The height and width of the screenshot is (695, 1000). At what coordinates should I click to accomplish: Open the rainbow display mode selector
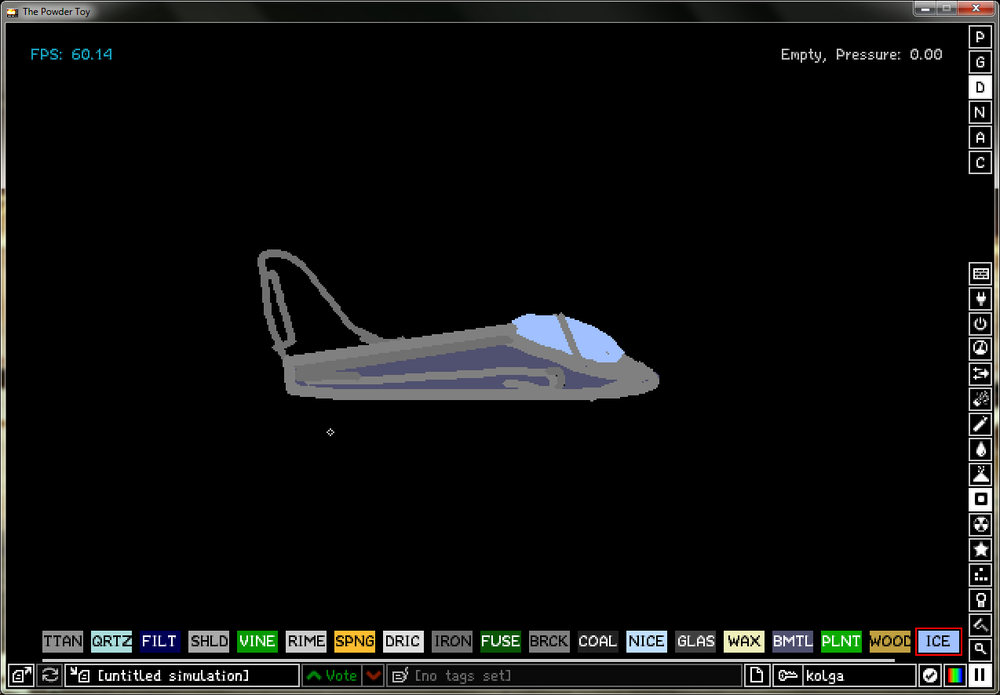(x=954, y=675)
